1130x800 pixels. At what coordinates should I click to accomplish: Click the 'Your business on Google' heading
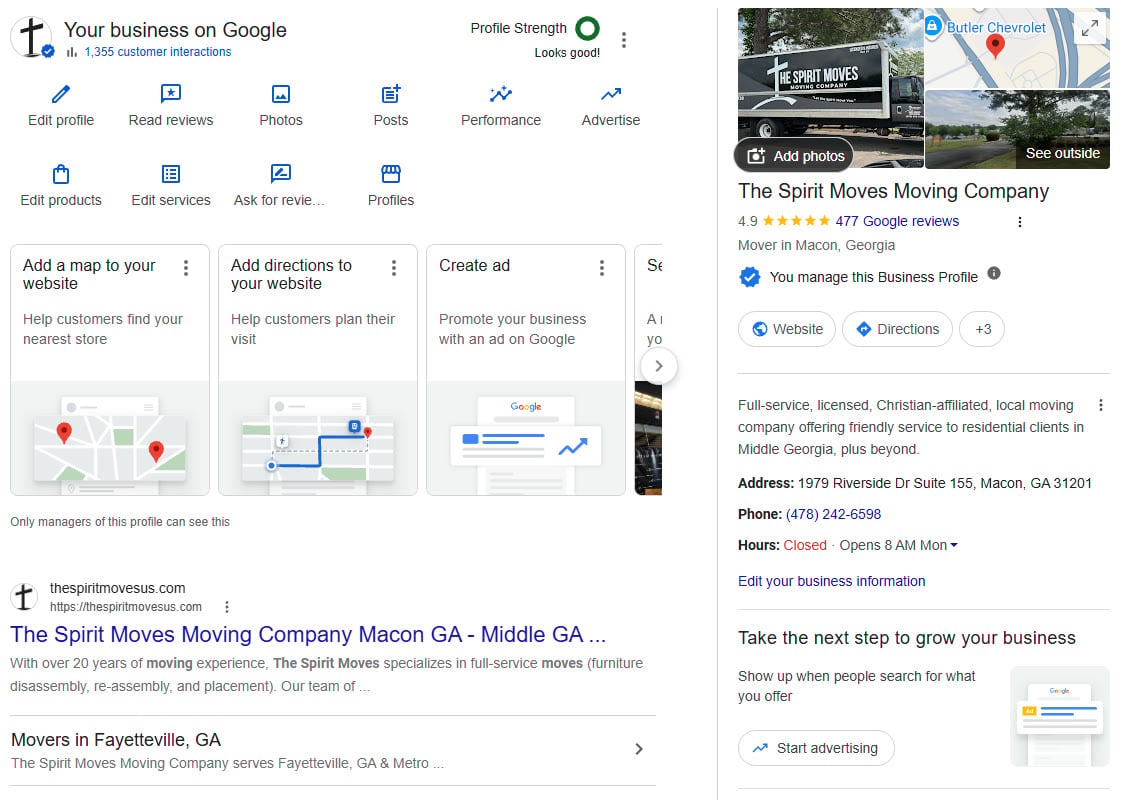point(175,30)
